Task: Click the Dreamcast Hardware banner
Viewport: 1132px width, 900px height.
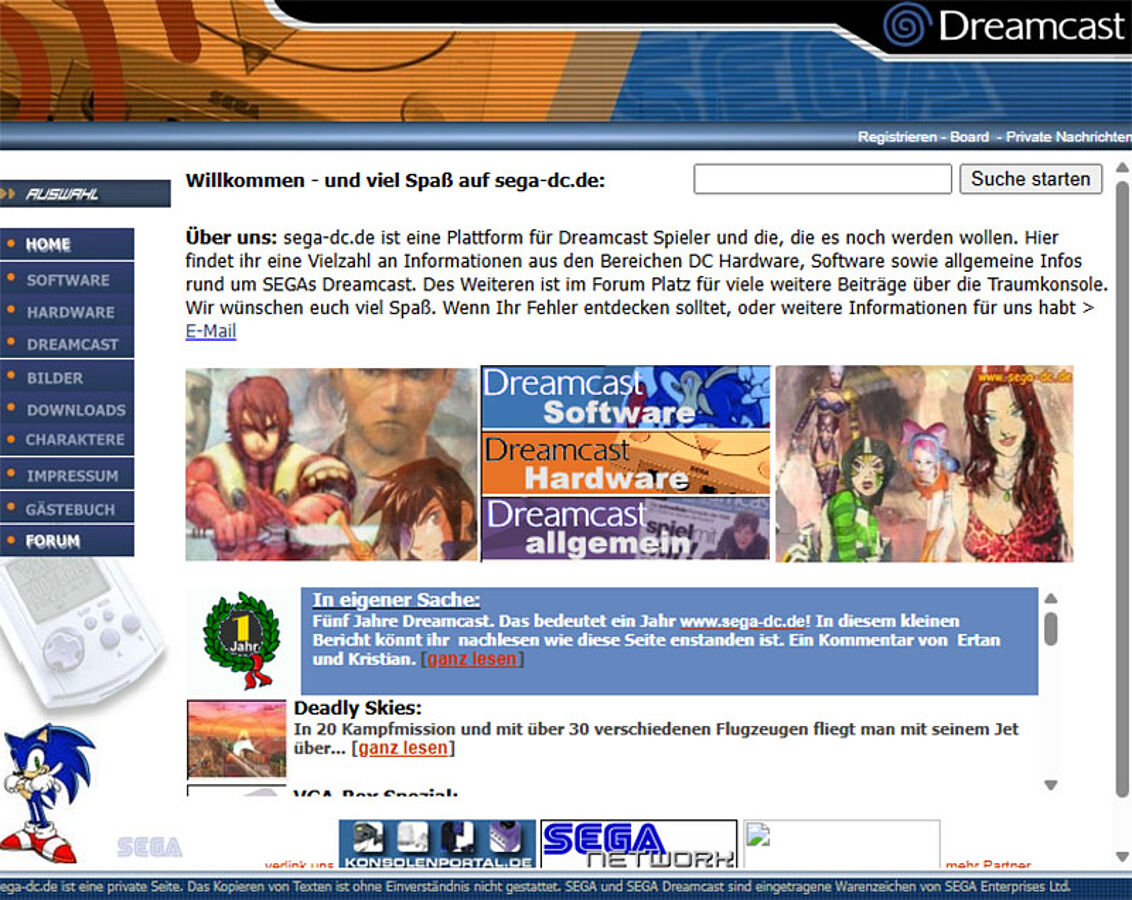Action: pos(625,463)
